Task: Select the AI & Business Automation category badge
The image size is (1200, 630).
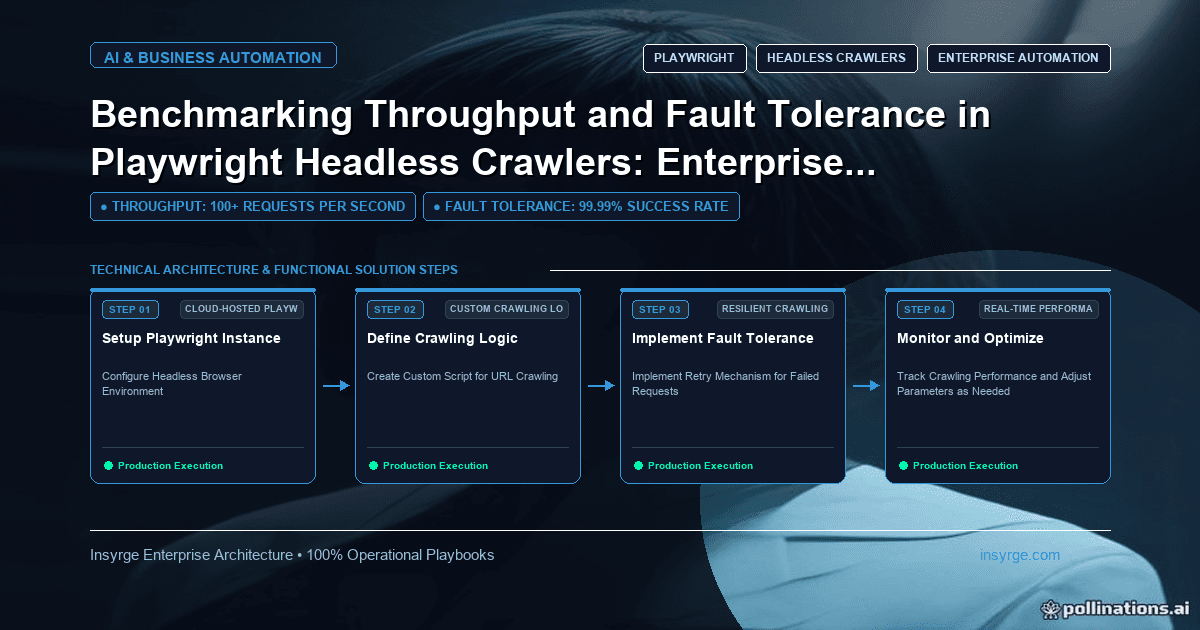Action: click(x=213, y=57)
